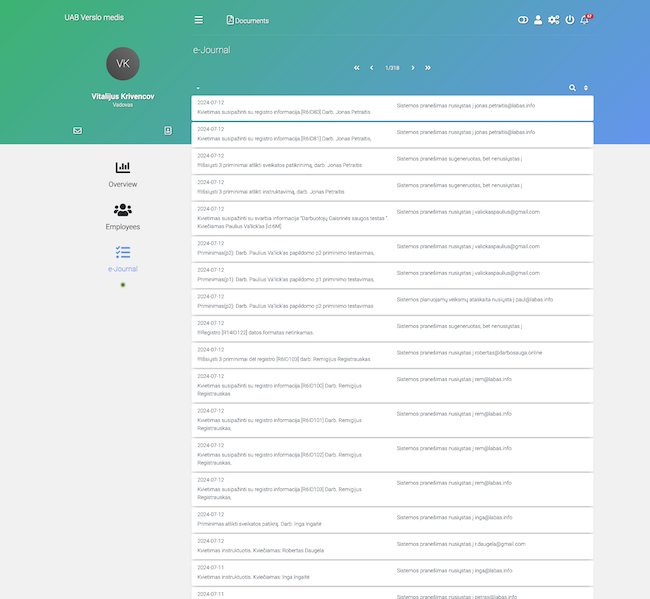
Task: Open the contact card icon in sidebar
Action: click(168, 131)
